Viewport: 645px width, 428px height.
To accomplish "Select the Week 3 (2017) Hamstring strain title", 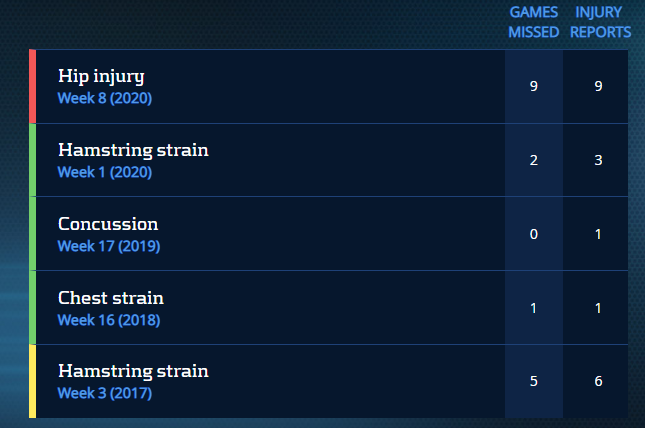I will point(133,371).
